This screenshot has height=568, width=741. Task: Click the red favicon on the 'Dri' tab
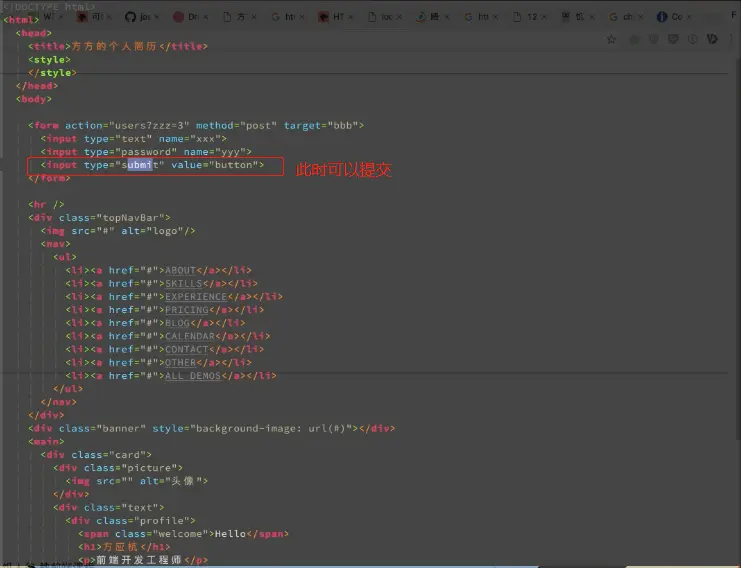coord(178,17)
